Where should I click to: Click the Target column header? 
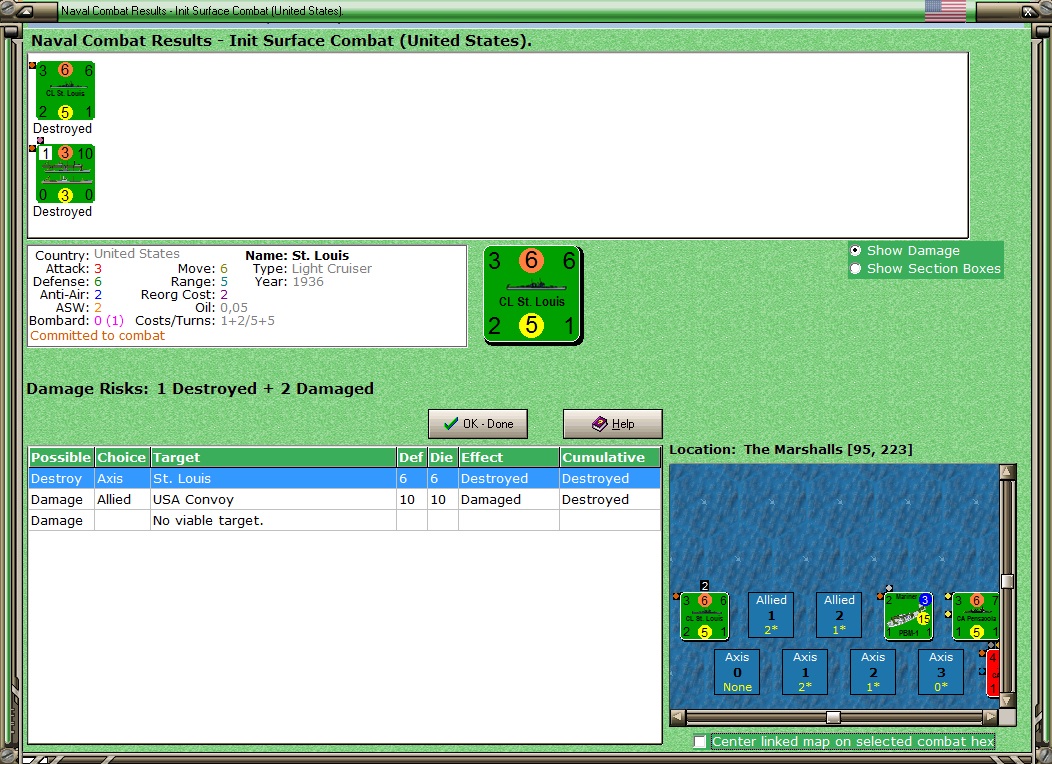click(273, 457)
